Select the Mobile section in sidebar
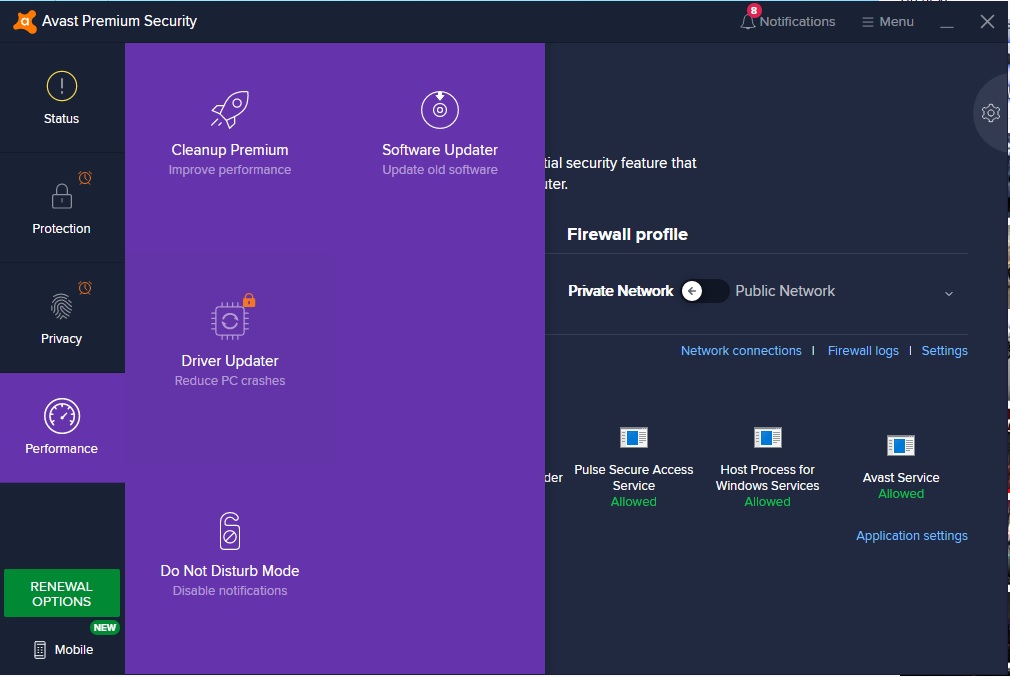 61,648
